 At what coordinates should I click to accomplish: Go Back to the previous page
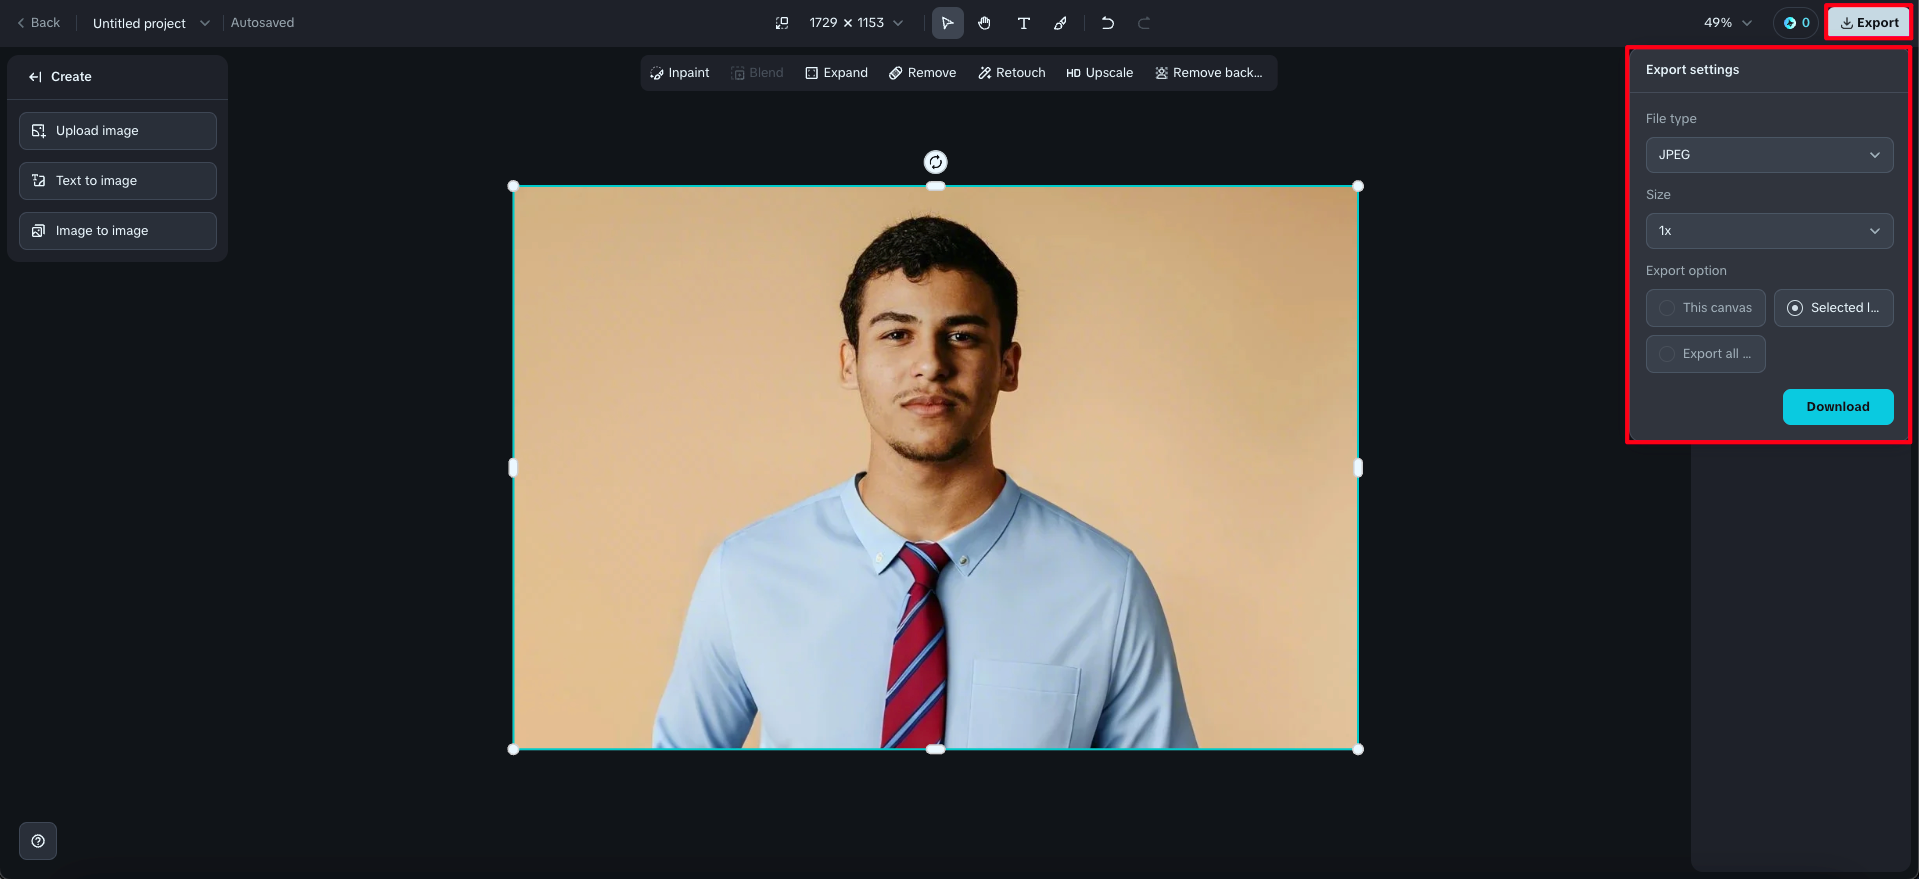point(39,23)
